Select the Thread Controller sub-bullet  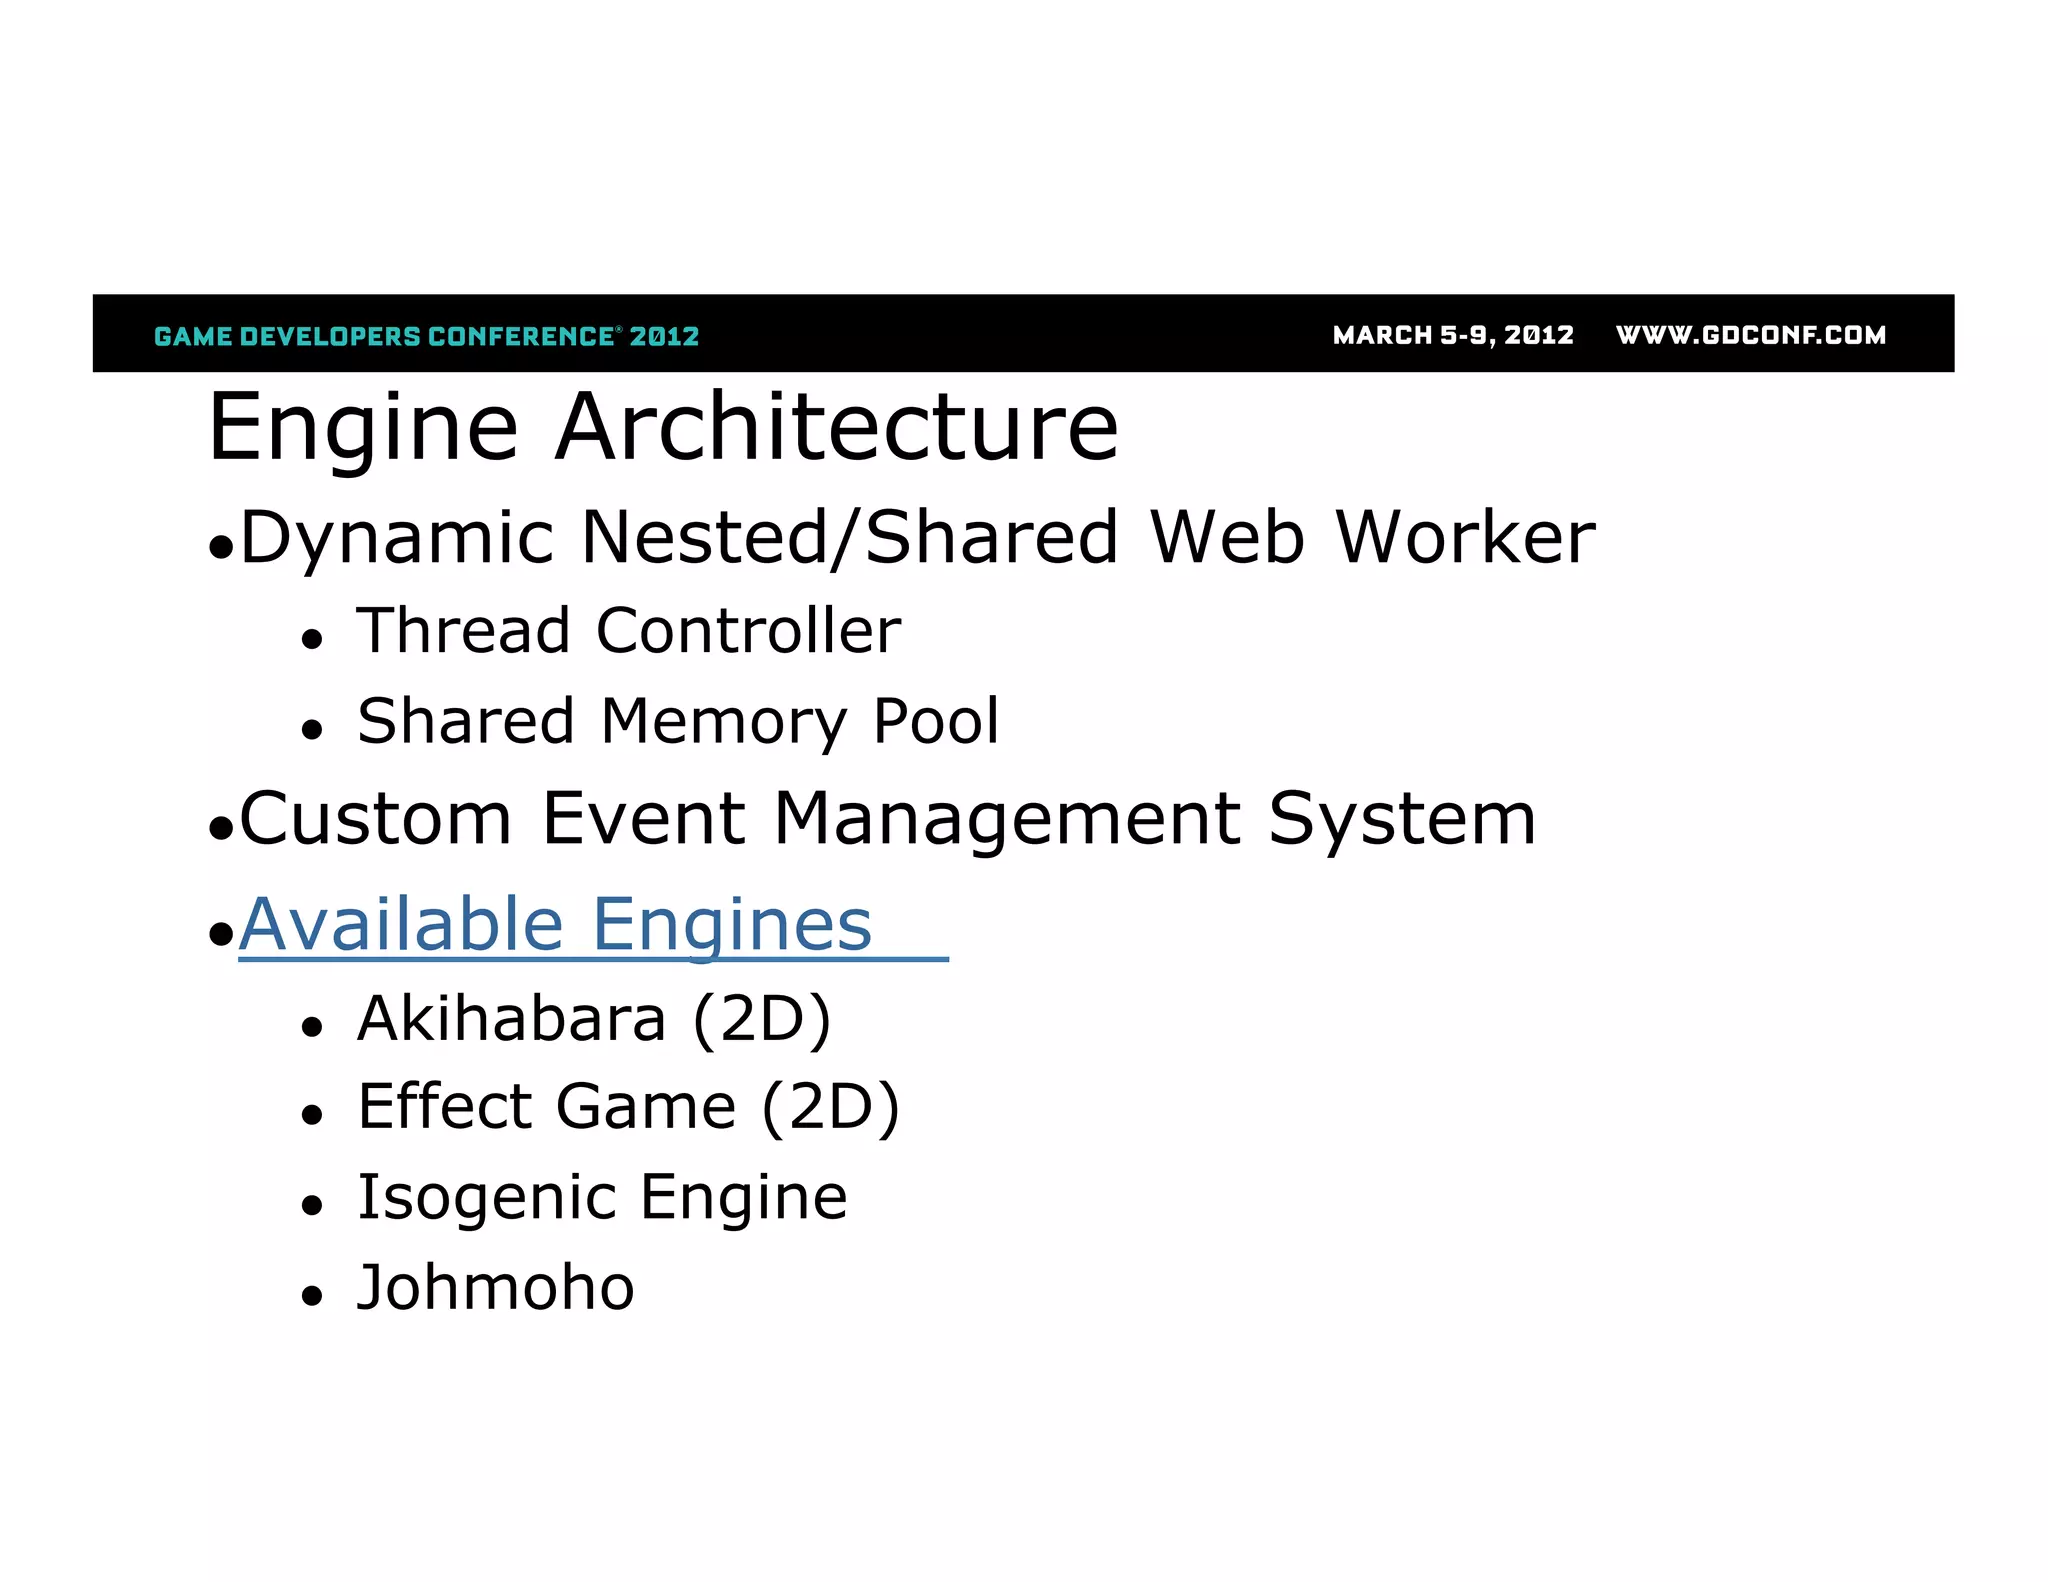(629, 631)
